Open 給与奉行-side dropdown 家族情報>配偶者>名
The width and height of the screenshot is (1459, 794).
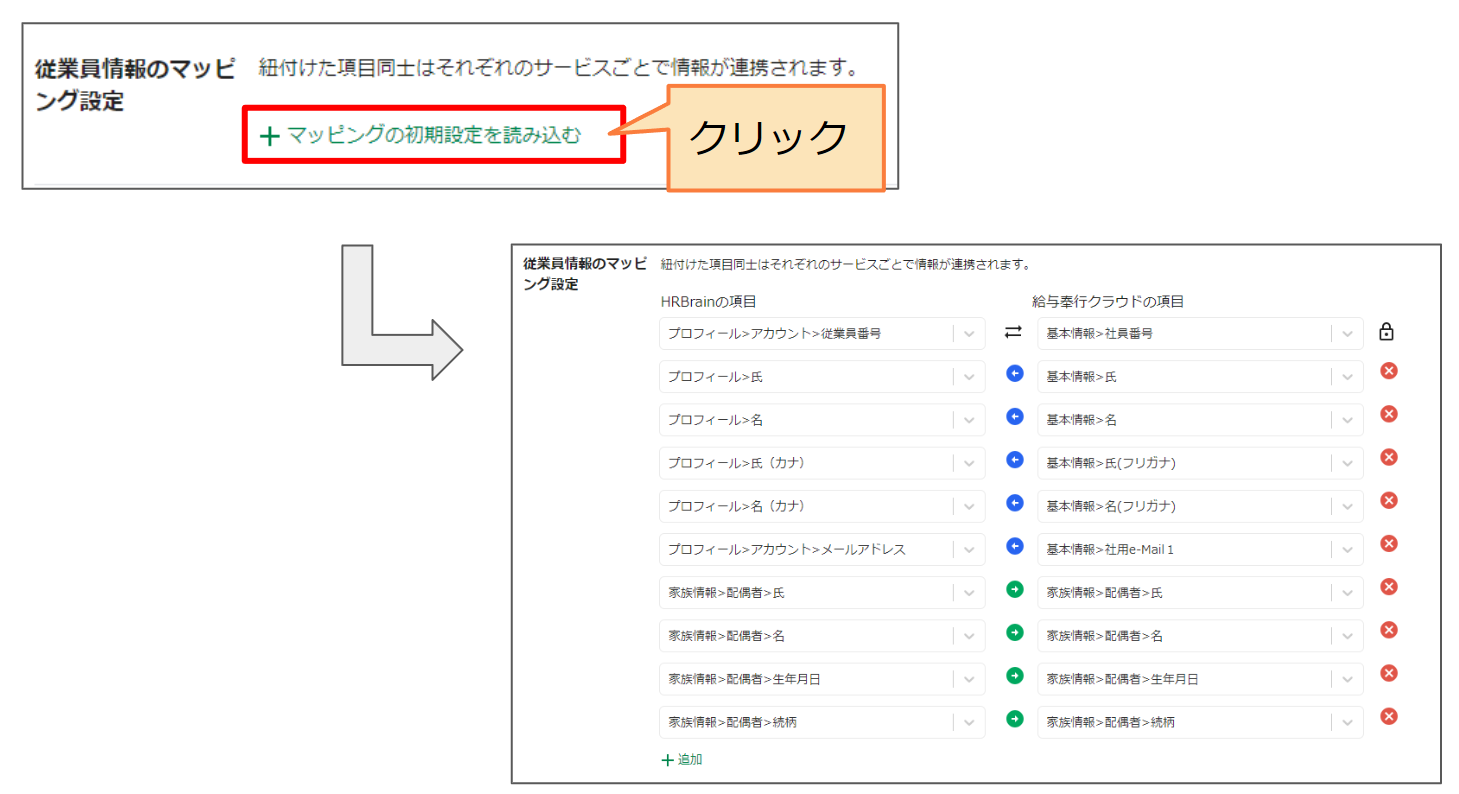(1200, 636)
